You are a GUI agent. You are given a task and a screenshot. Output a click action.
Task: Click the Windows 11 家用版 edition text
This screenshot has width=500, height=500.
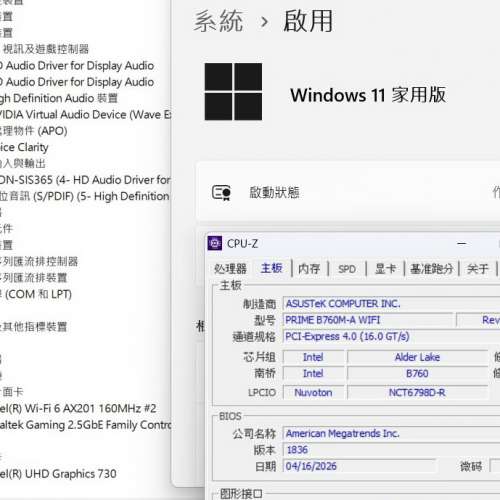(x=368, y=95)
